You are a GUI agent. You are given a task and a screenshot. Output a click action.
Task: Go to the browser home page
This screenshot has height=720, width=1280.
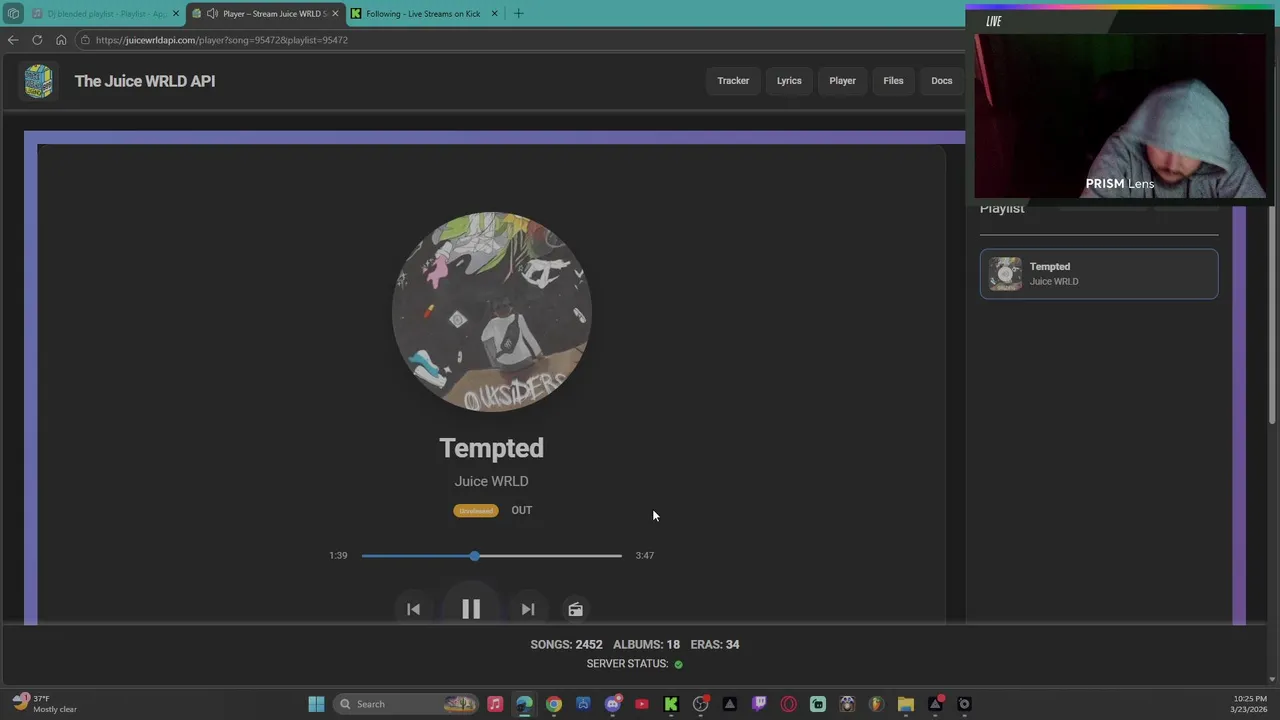pyautogui.click(x=61, y=40)
